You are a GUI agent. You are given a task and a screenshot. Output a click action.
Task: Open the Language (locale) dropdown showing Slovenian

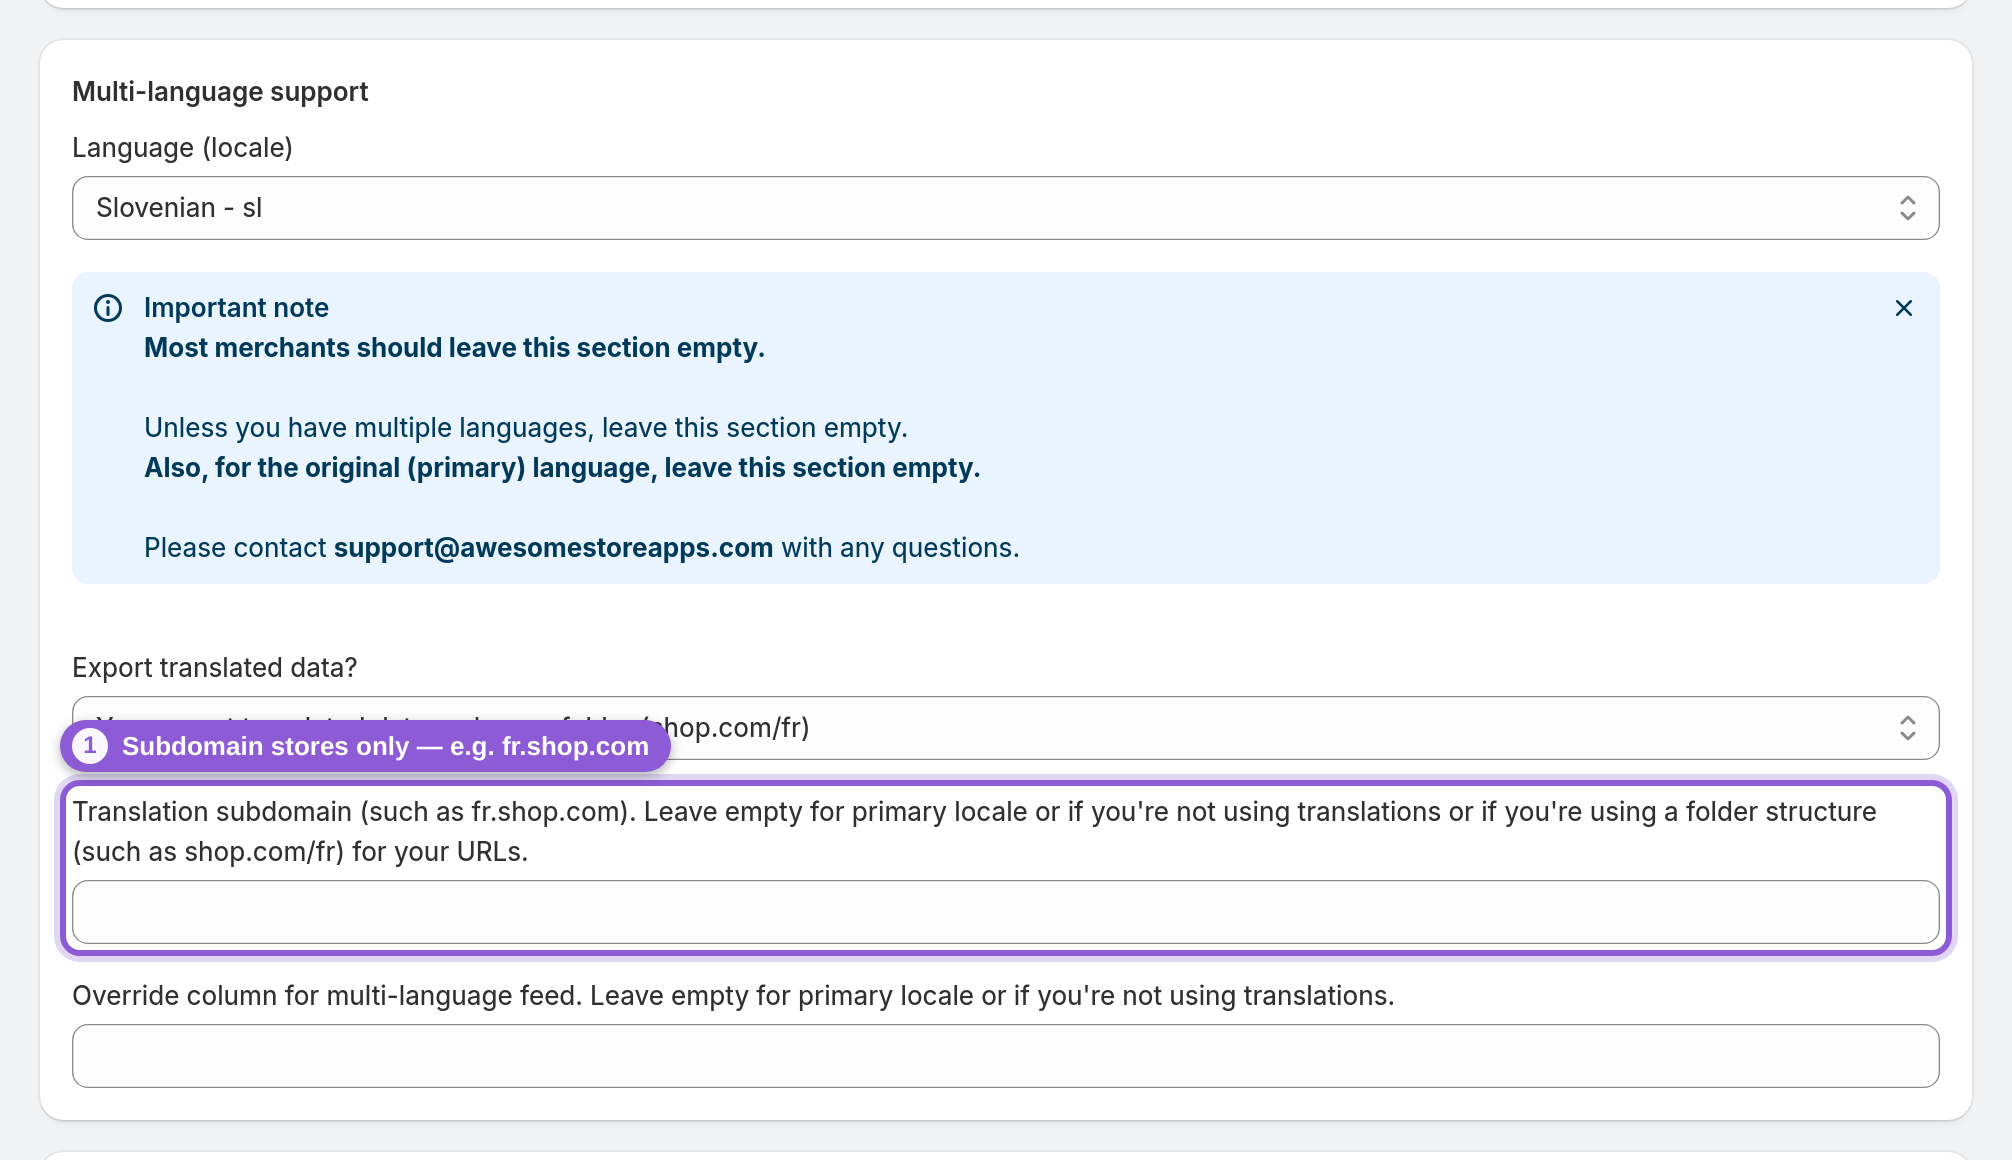1005,208
